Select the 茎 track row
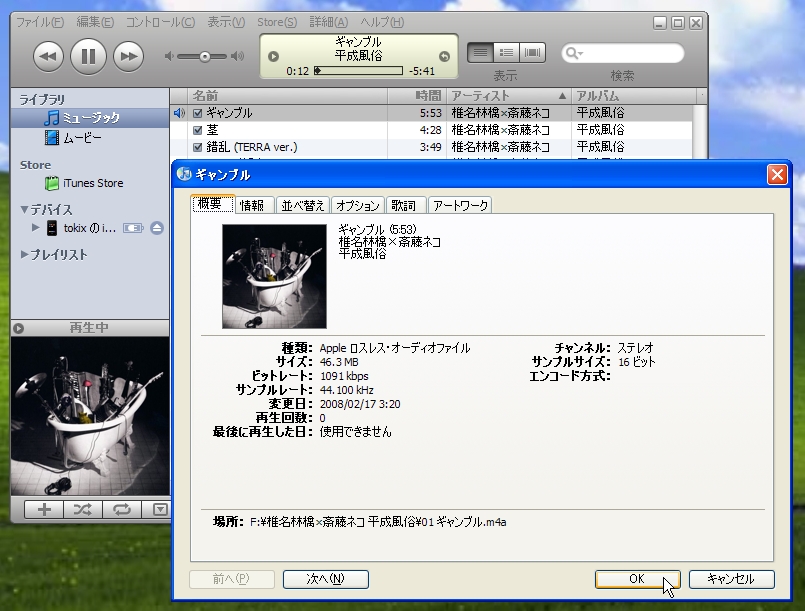805x611 pixels. coord(431,130)
